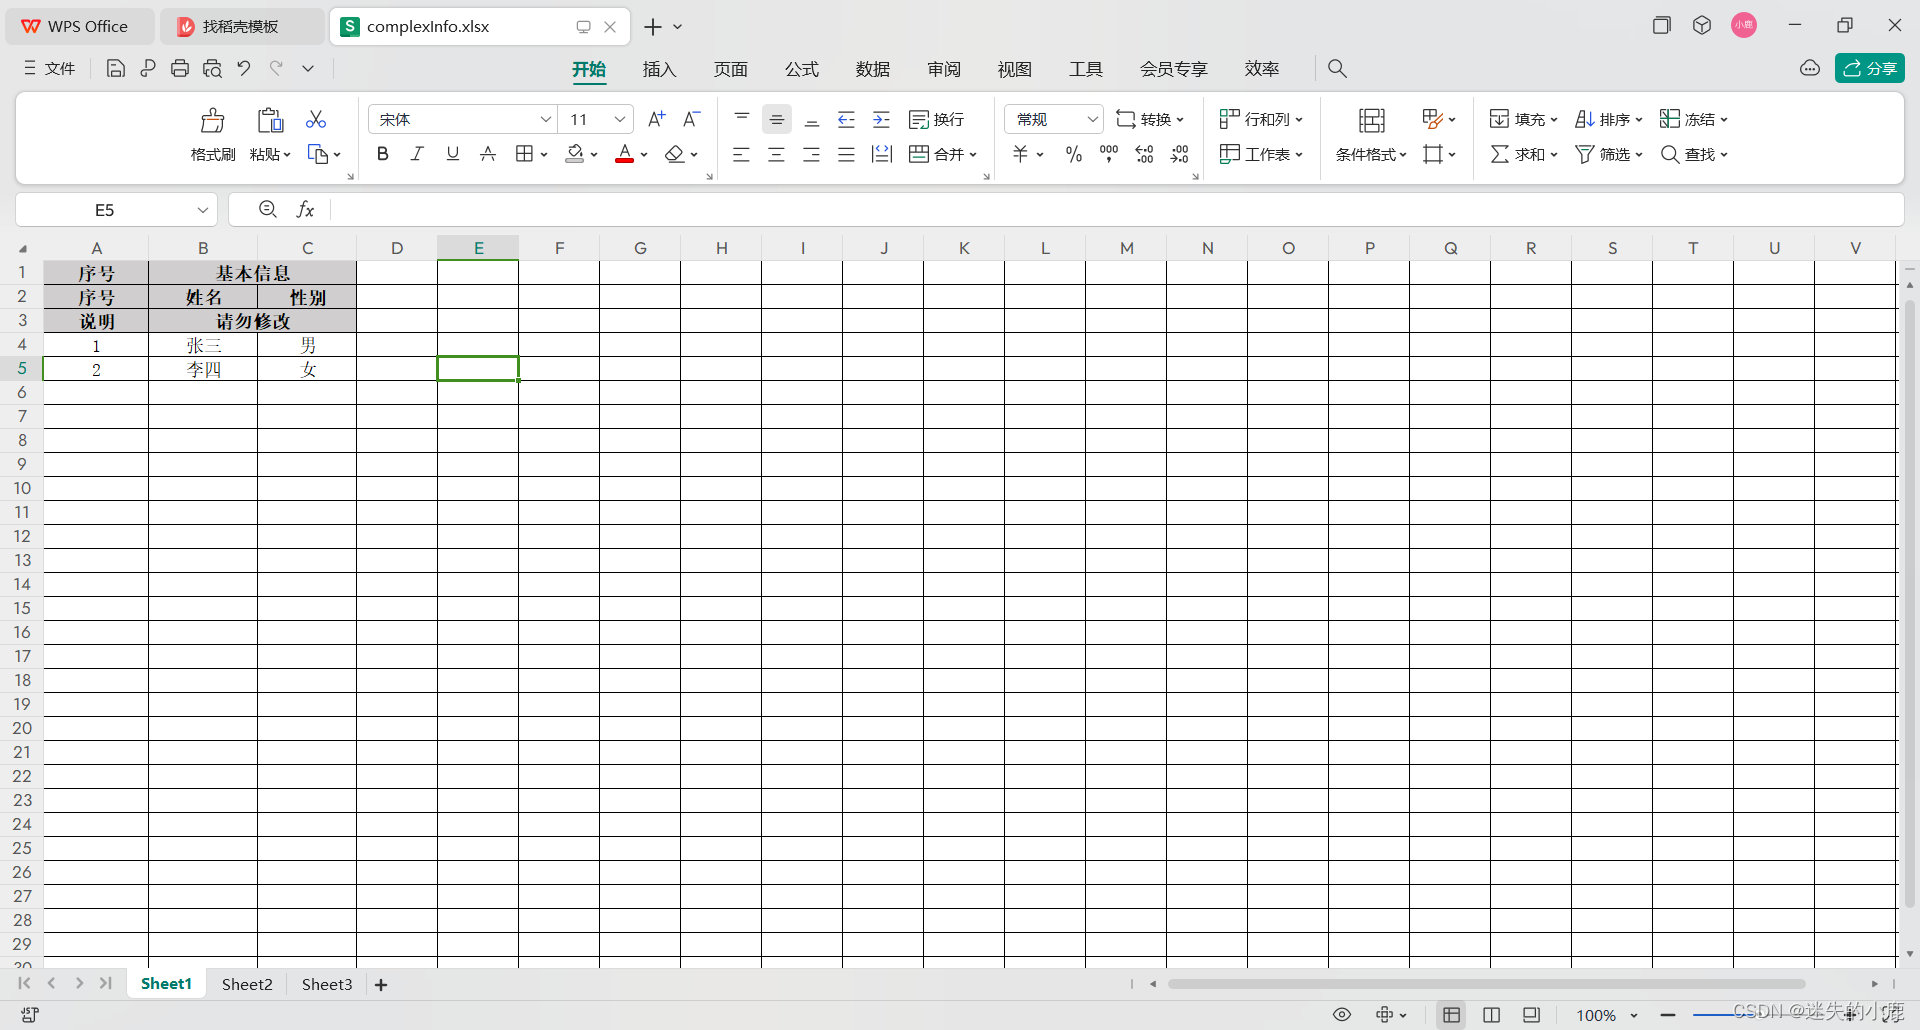Click the 筛选 filter button
1920x1030 pixels.
1609,154
